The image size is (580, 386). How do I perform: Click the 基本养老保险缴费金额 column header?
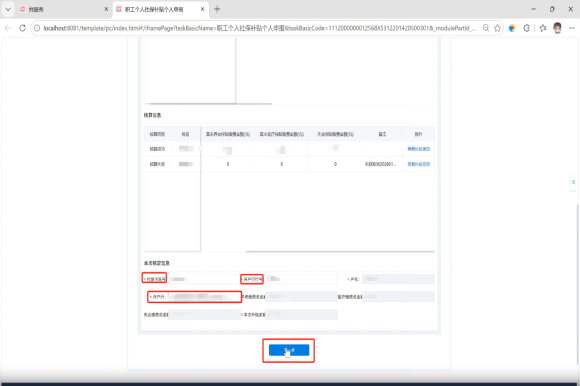(228, 134)
